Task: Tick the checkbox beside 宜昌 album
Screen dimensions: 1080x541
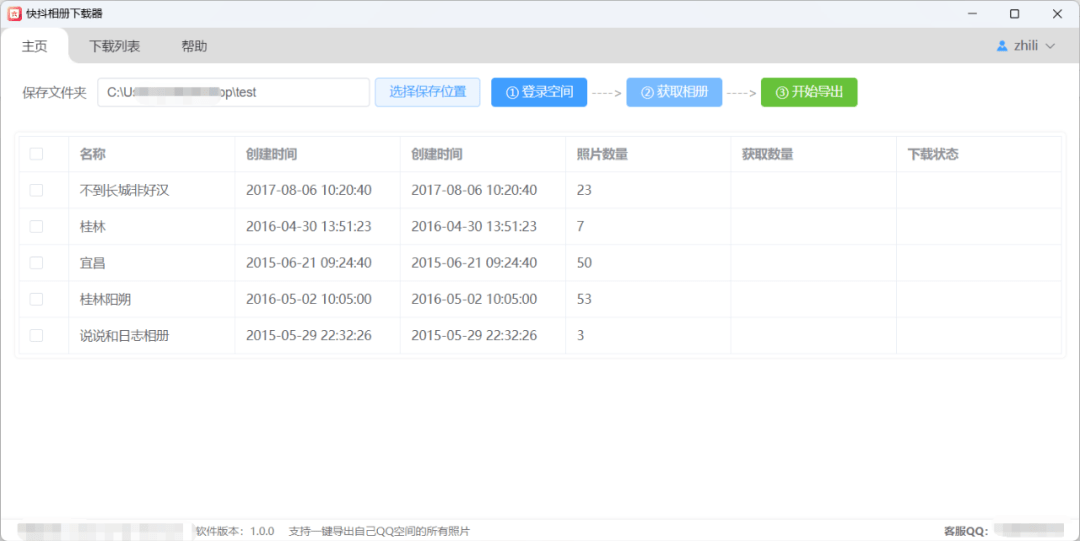Action: [x=37, y=263]
